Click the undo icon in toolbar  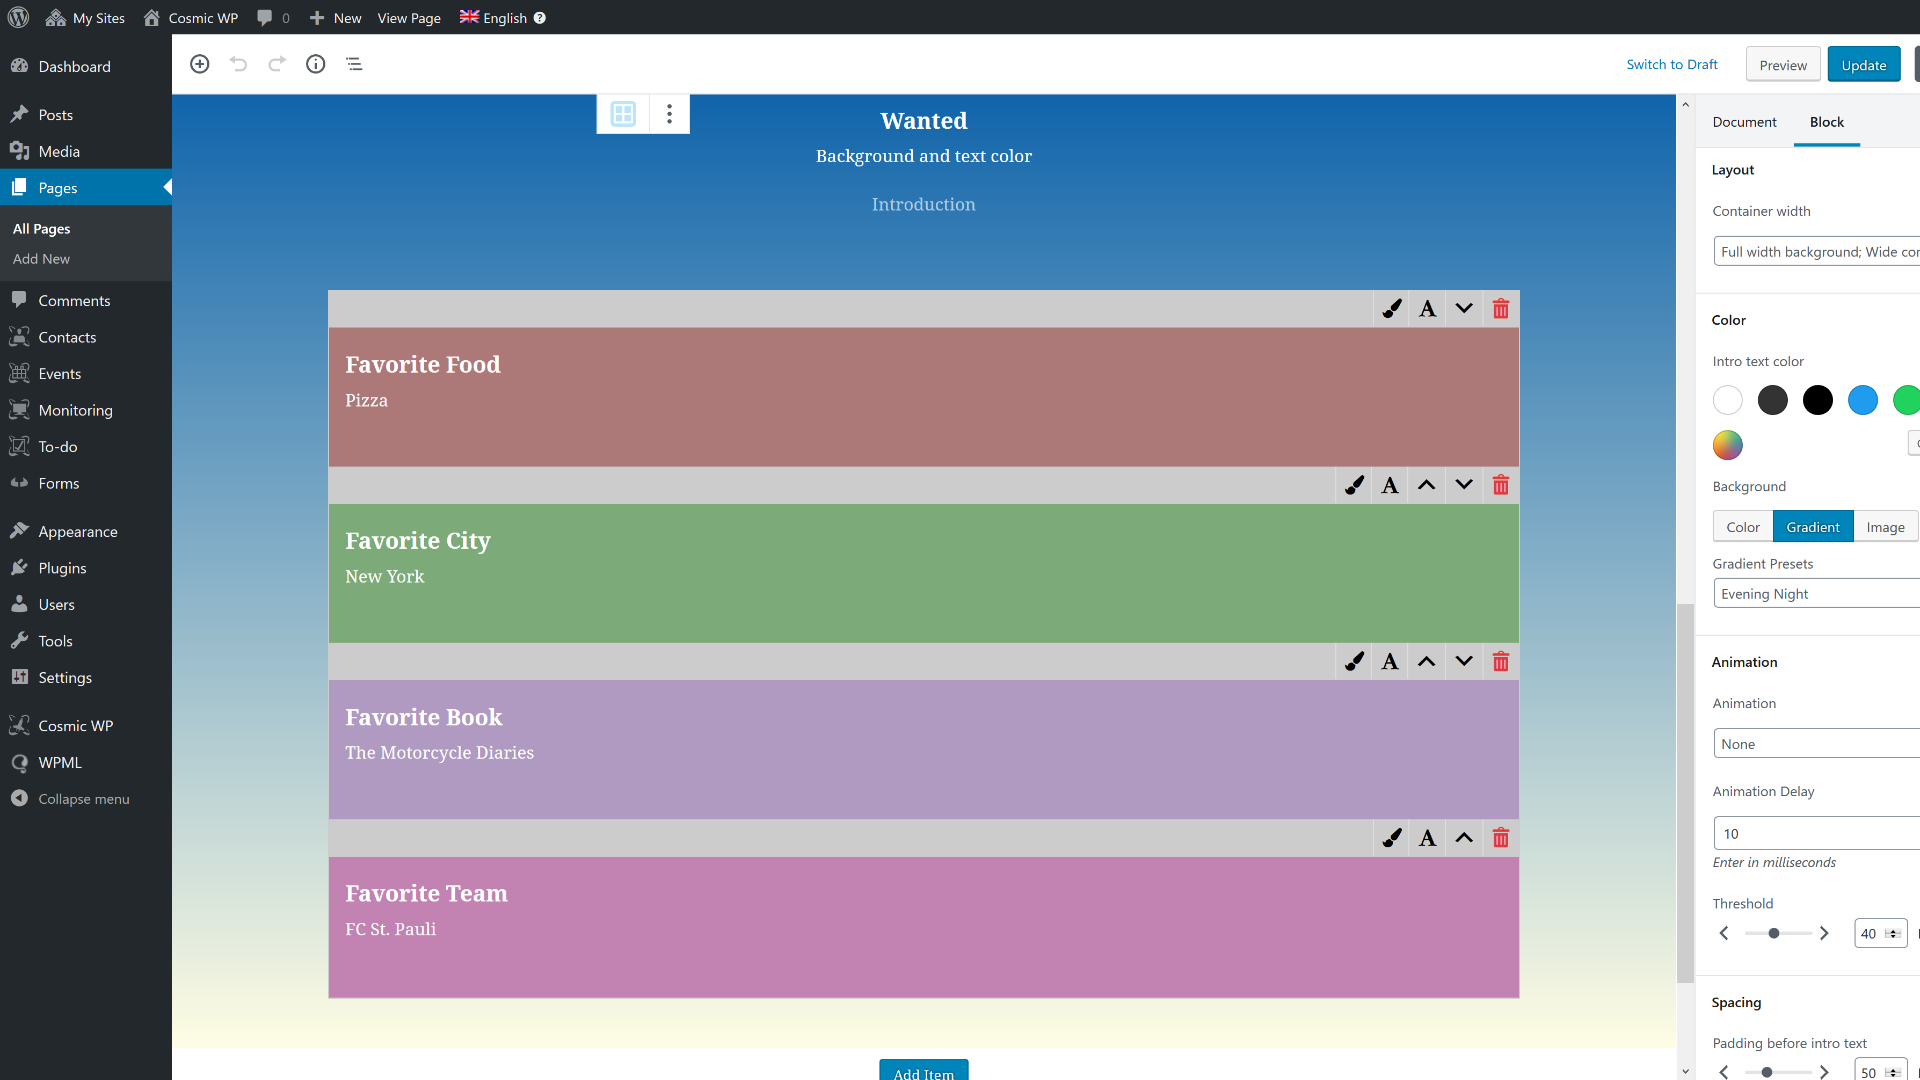point(239,63)
